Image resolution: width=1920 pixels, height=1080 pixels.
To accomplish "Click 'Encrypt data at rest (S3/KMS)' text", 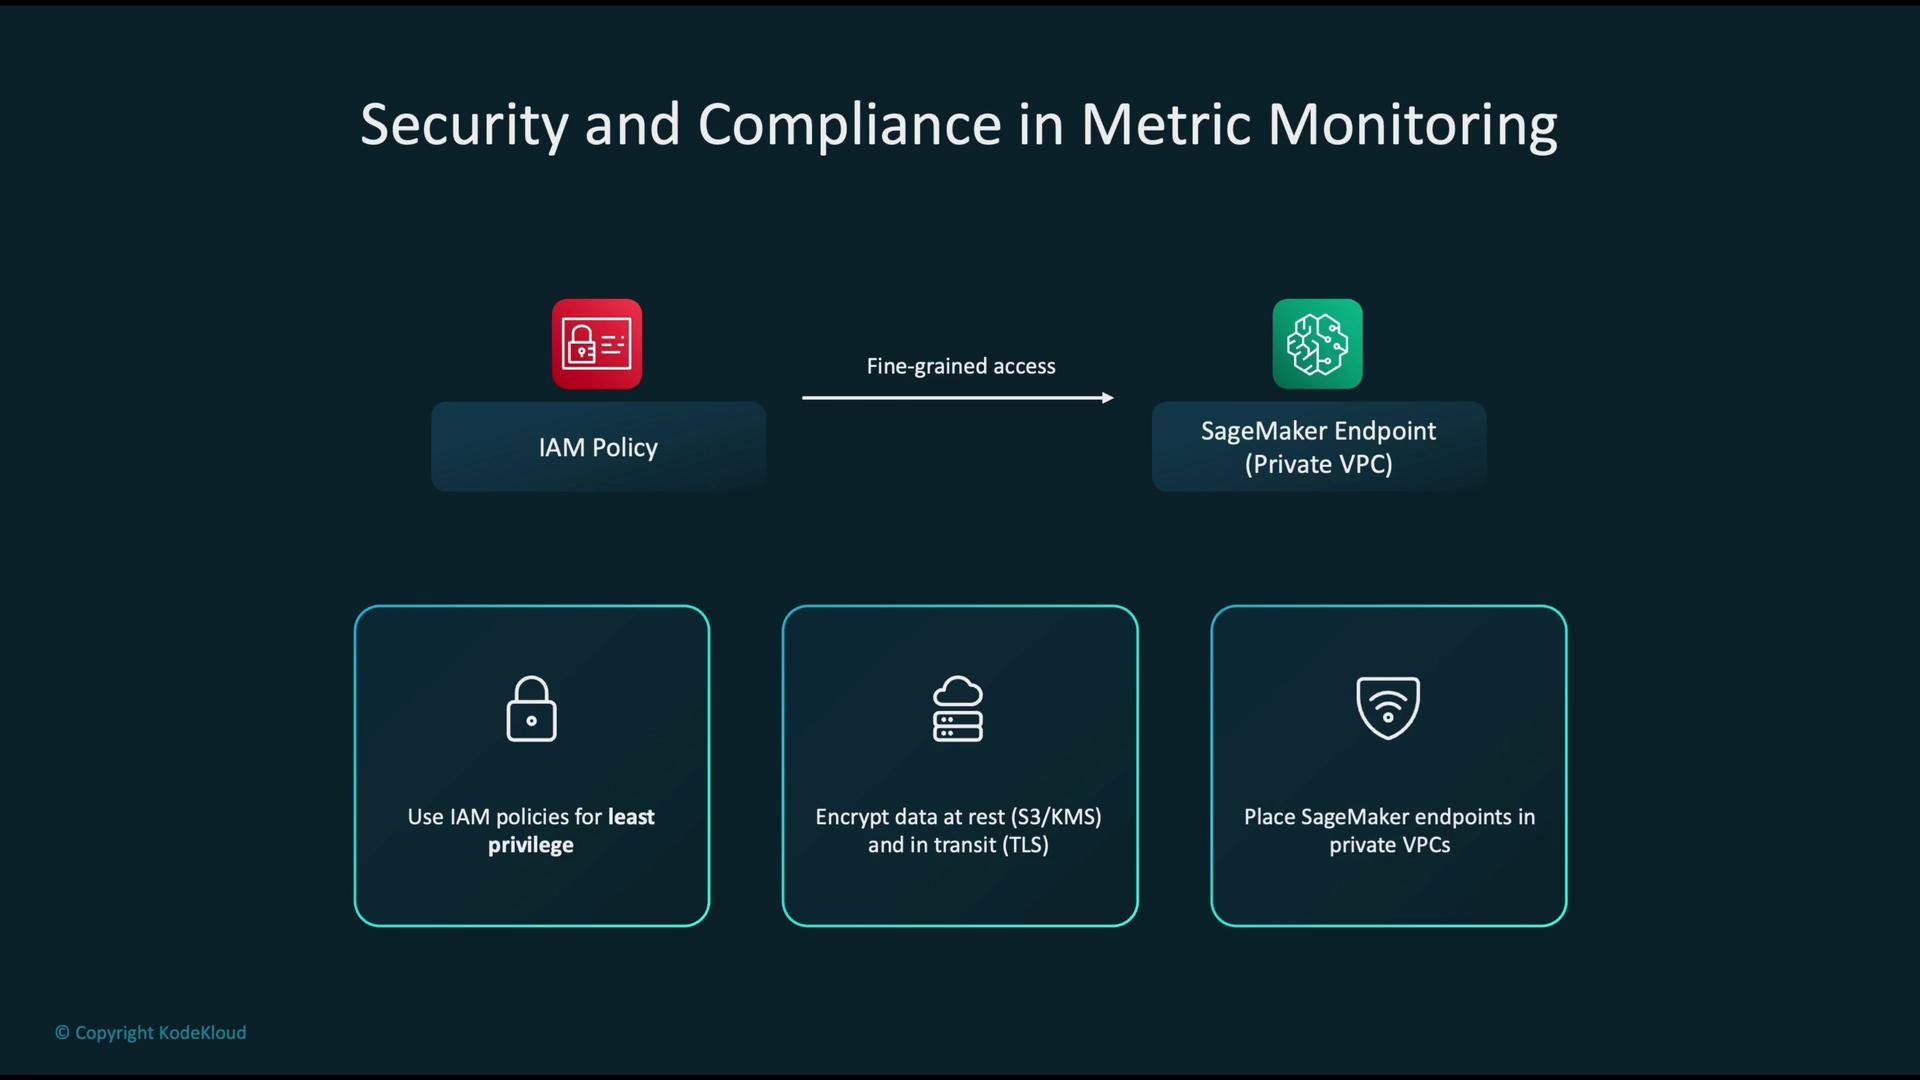I will [x=958, y=817].
